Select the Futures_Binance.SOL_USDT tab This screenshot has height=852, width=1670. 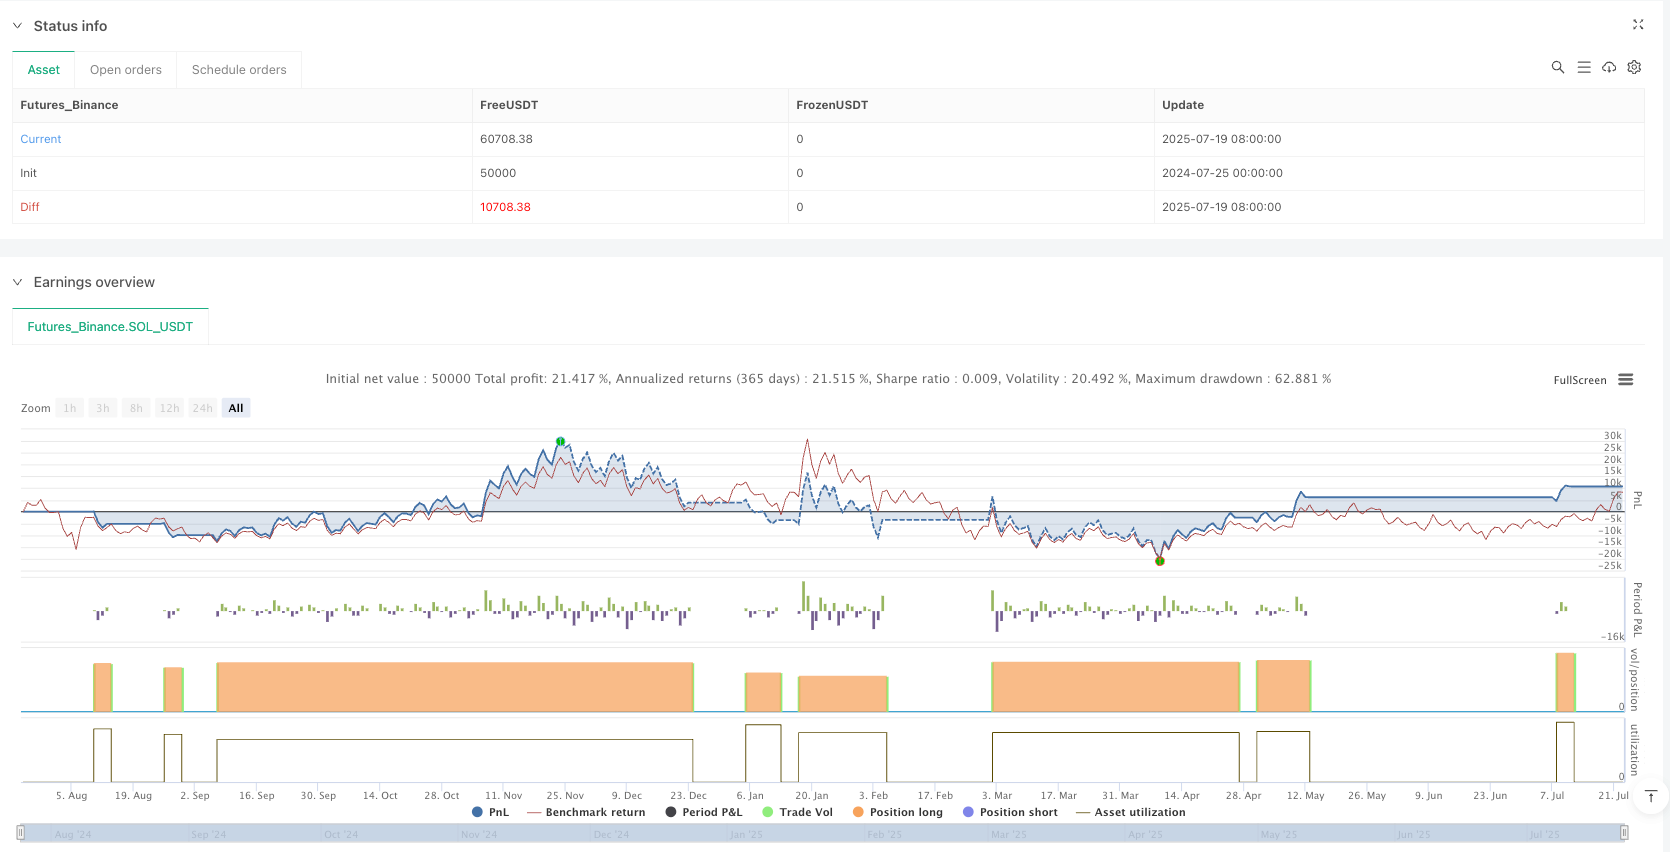[x=110, y=327]
